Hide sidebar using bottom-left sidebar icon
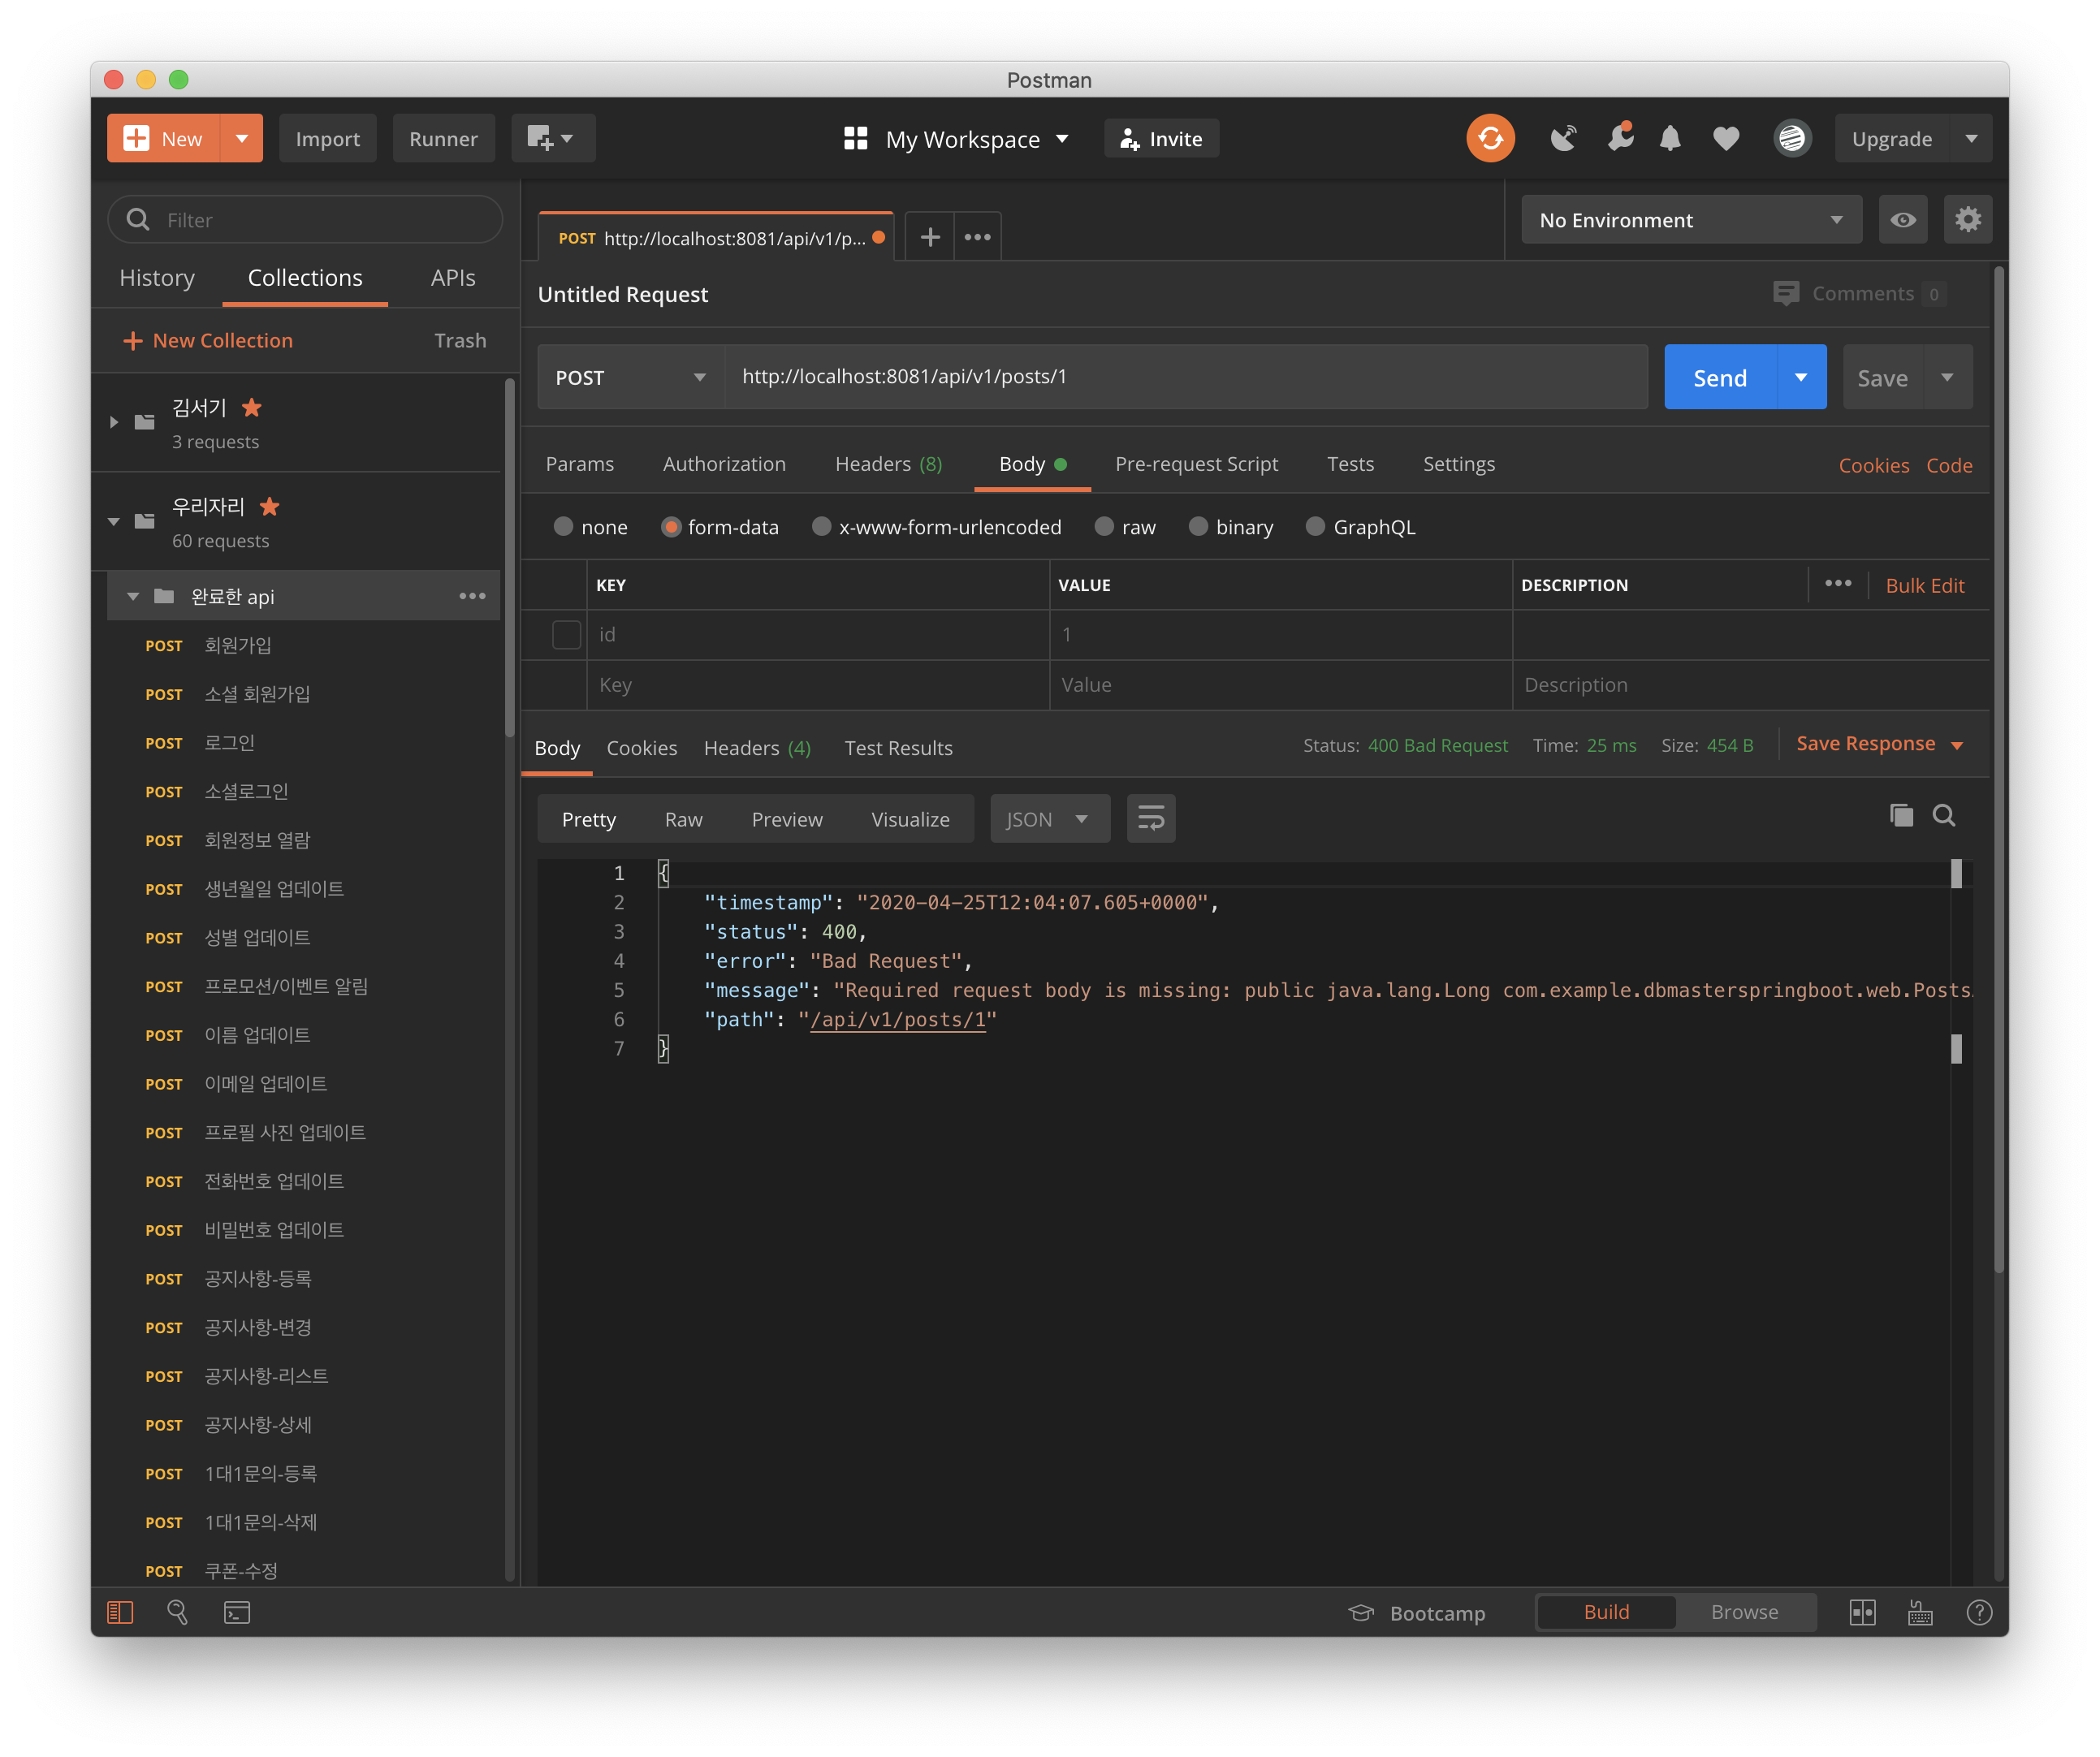 (x=120, y=1612)
